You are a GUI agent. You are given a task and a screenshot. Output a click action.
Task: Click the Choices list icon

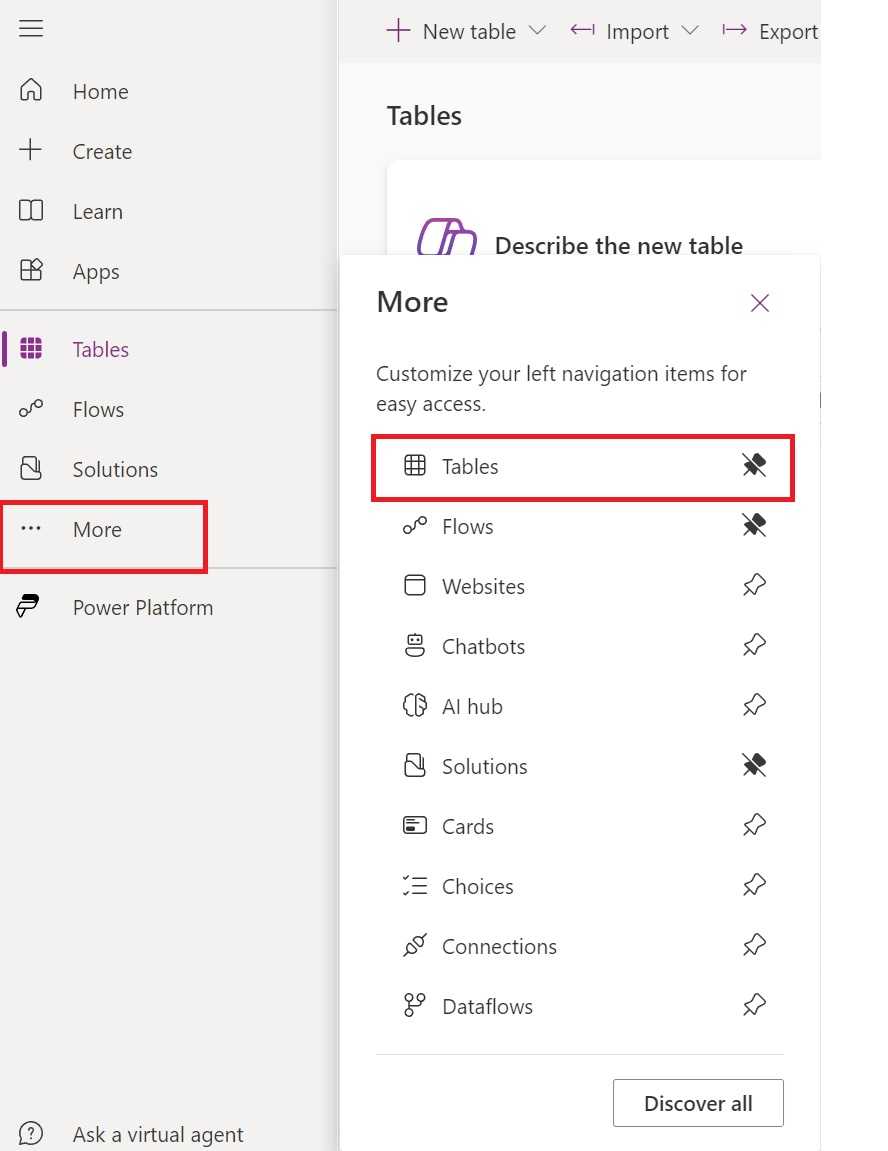click(415, 885)
